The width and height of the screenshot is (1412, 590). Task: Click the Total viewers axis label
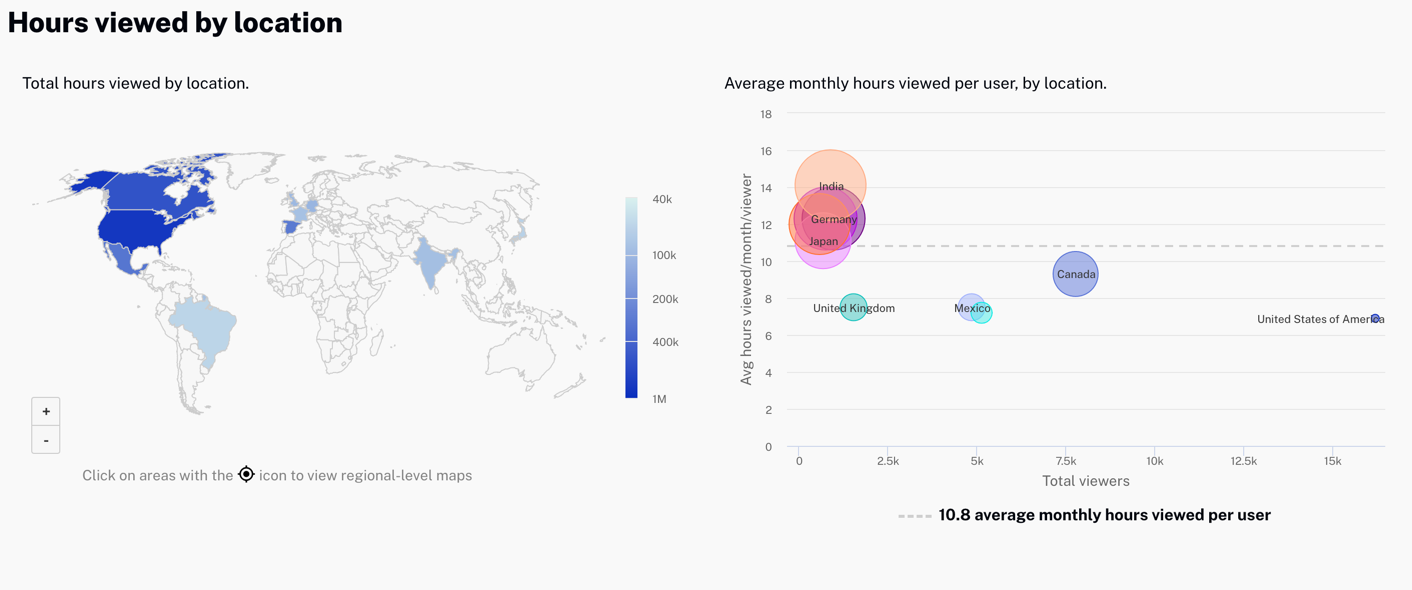[1086, 480]
